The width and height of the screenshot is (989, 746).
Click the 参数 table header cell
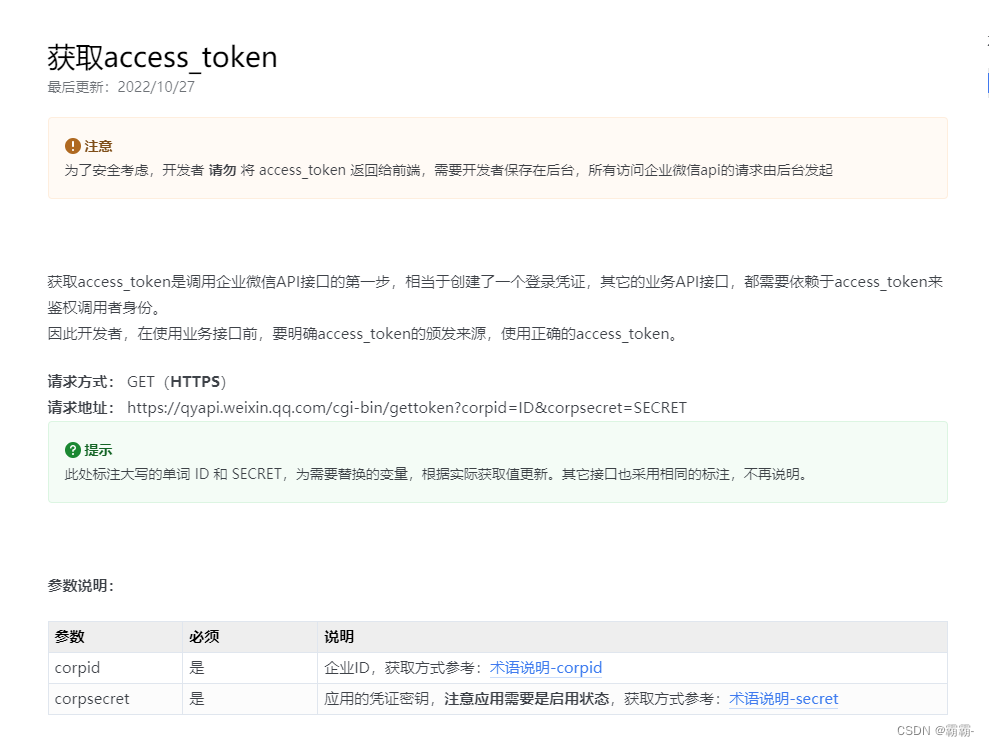click(115, 637)
